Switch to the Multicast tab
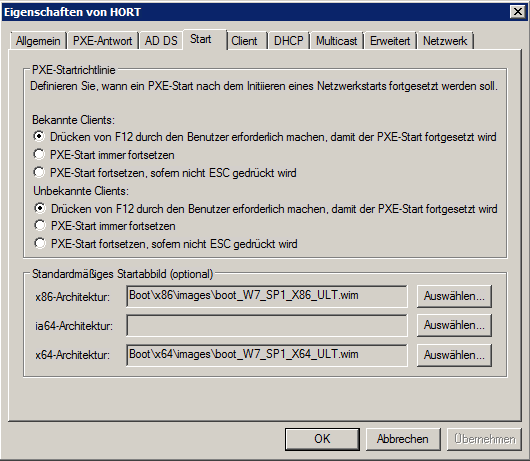 [x=336, y=41]
